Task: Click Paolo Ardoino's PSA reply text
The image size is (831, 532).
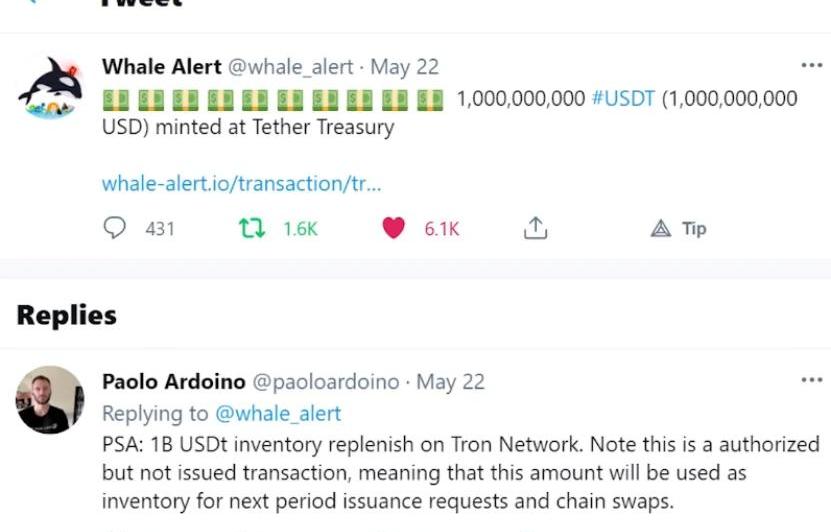Action: tap(460, 471)
